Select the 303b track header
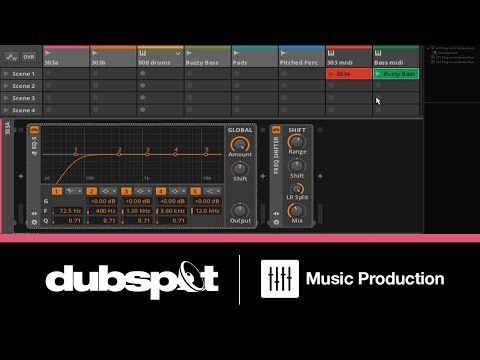 (113, 57)
